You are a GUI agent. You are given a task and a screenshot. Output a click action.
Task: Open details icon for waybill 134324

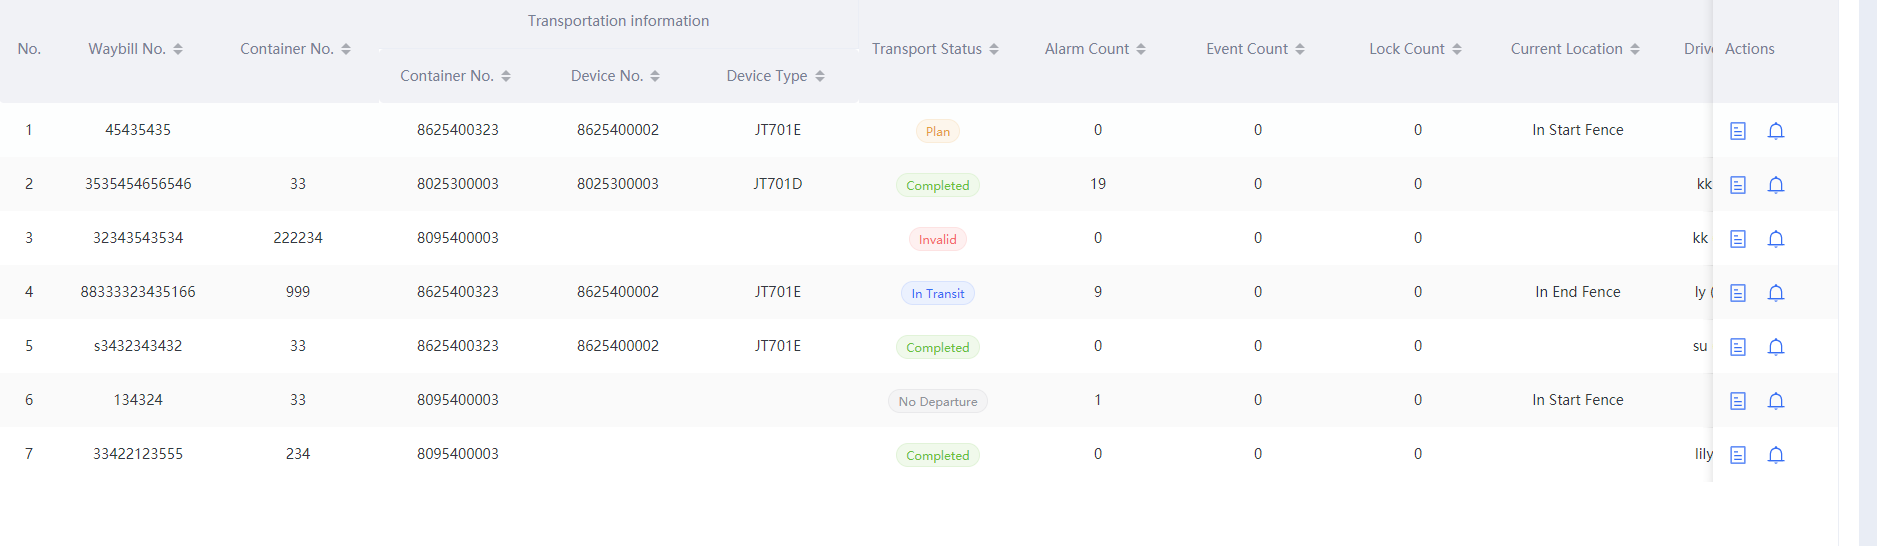(x=1738, y=401)
